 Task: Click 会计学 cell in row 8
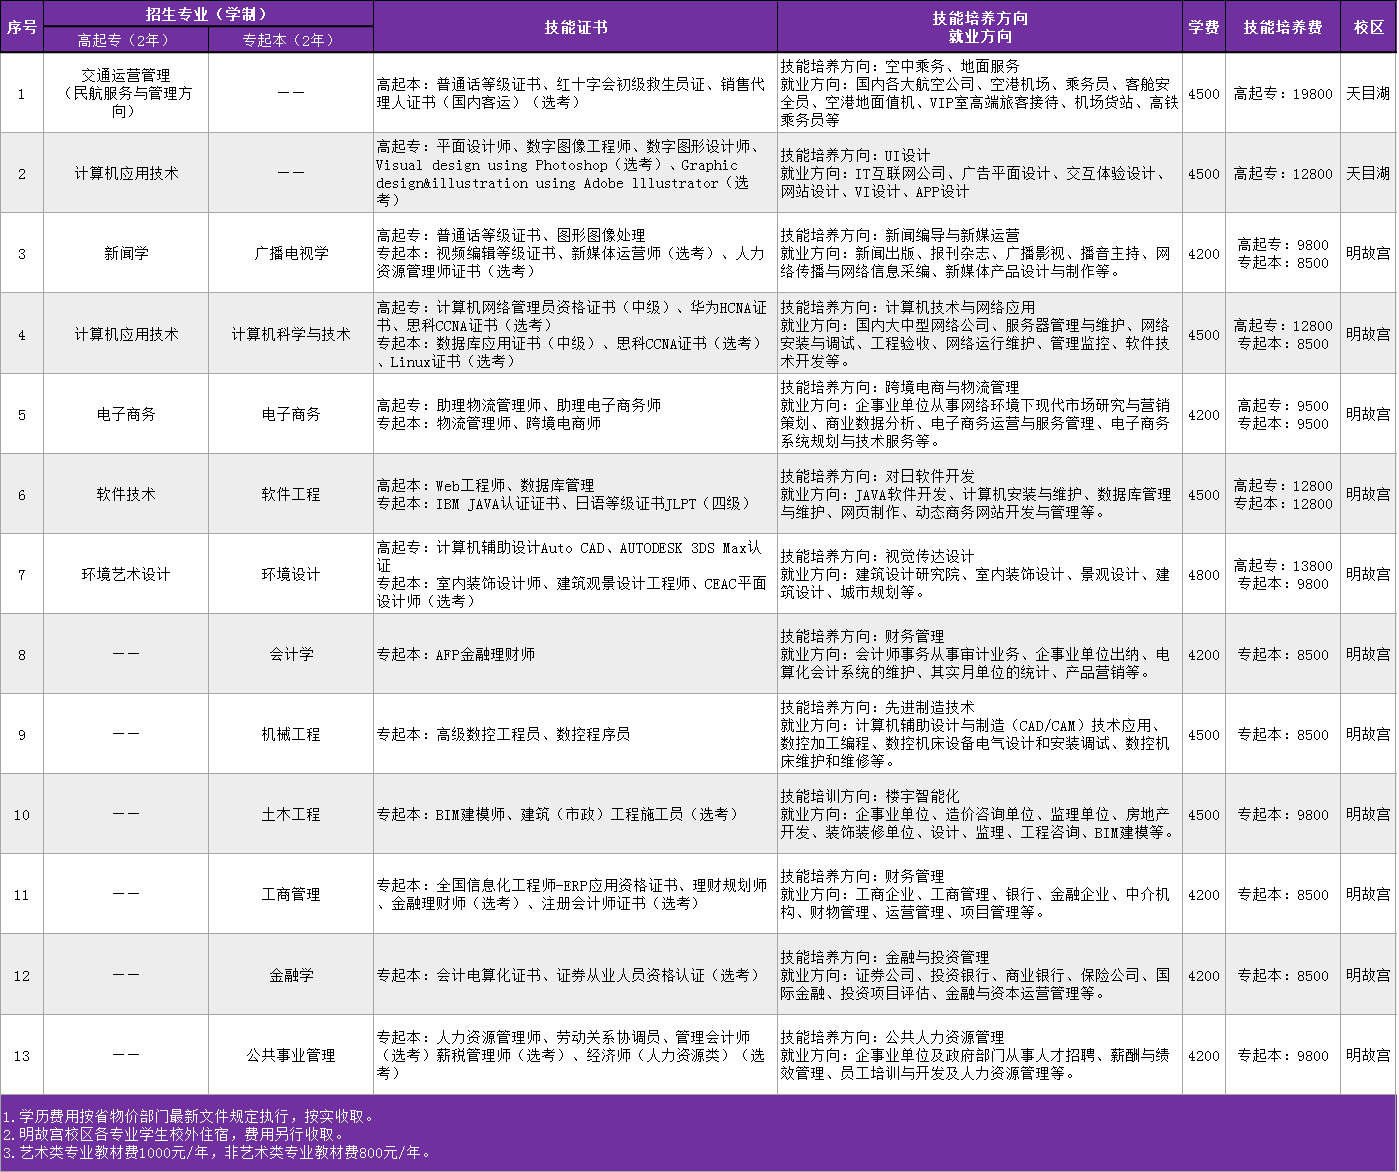pyautogui.click(x=289, y=653)
